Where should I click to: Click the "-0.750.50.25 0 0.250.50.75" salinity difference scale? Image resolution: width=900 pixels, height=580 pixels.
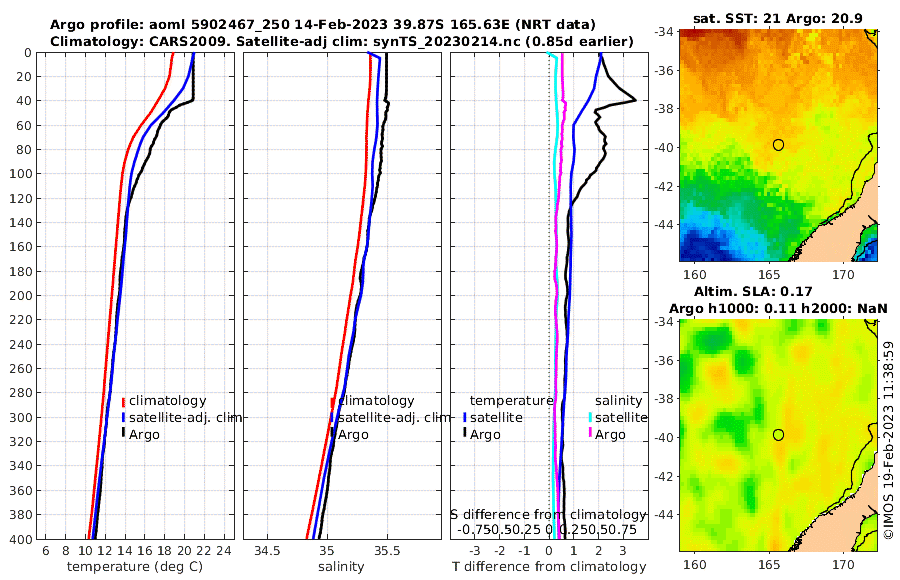pyautogui.click(x=547, y=529)
